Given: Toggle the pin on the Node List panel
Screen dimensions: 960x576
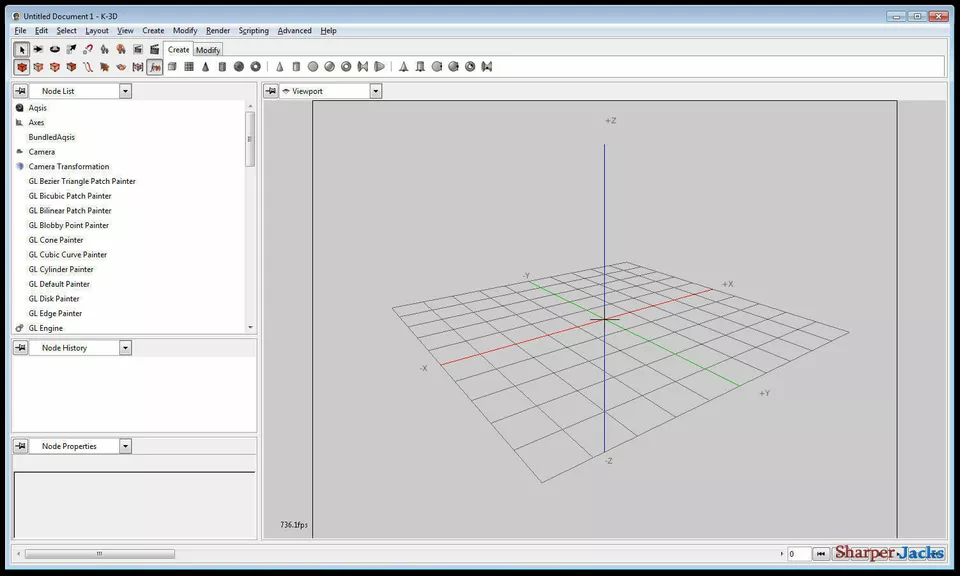Looking at the screenshot, I should pos(20,91).
